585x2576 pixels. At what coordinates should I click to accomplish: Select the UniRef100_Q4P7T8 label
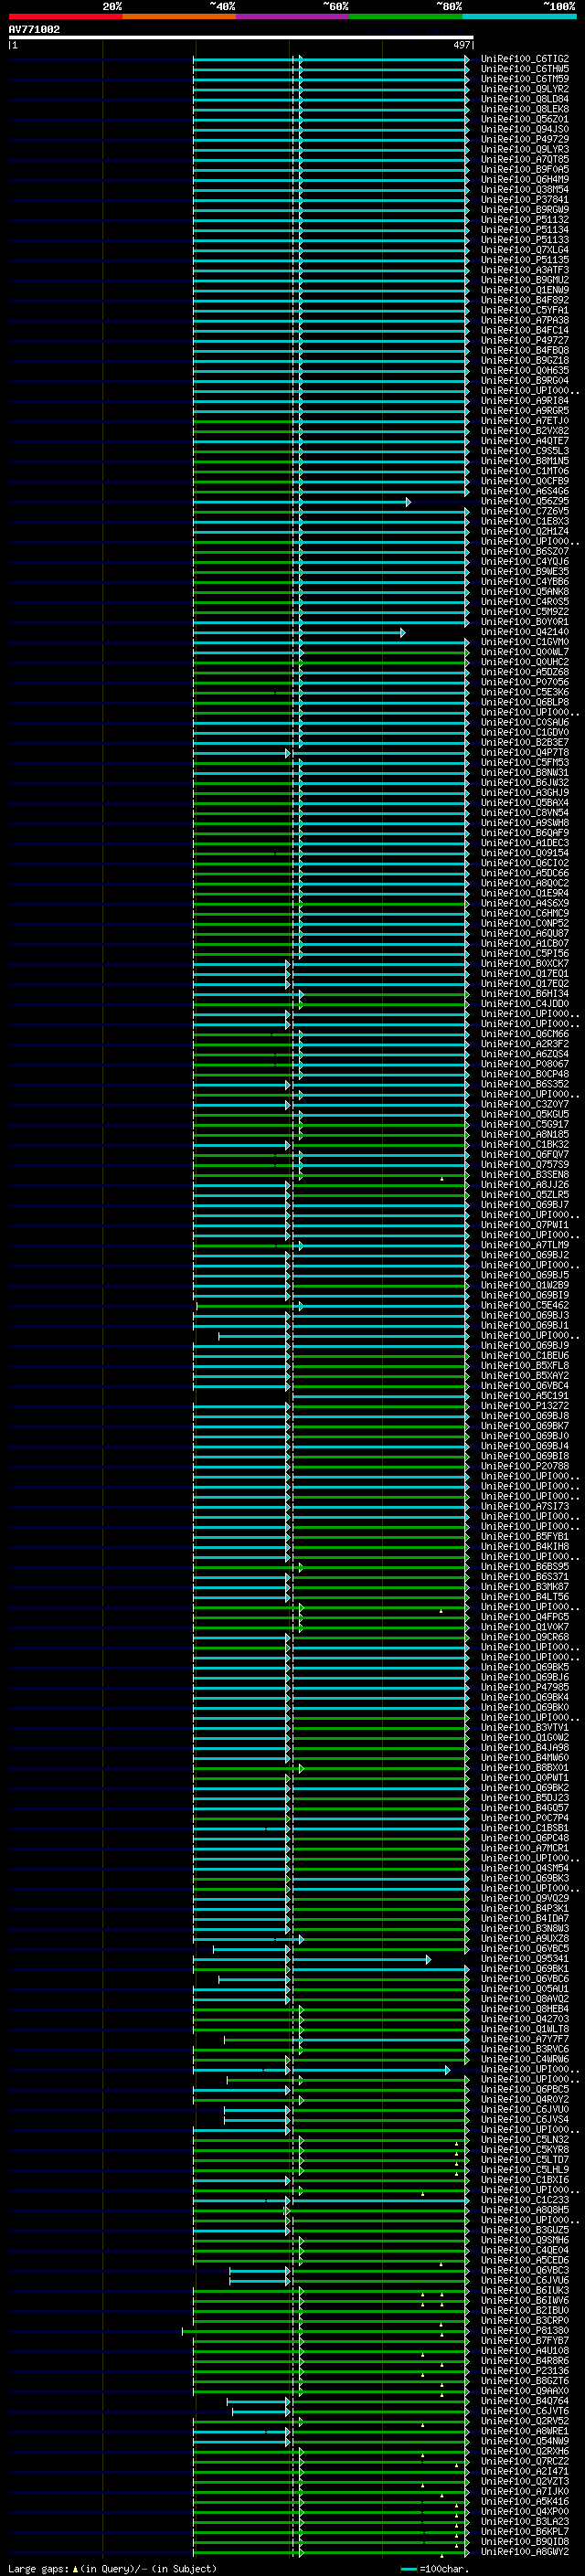coord(525,753)
